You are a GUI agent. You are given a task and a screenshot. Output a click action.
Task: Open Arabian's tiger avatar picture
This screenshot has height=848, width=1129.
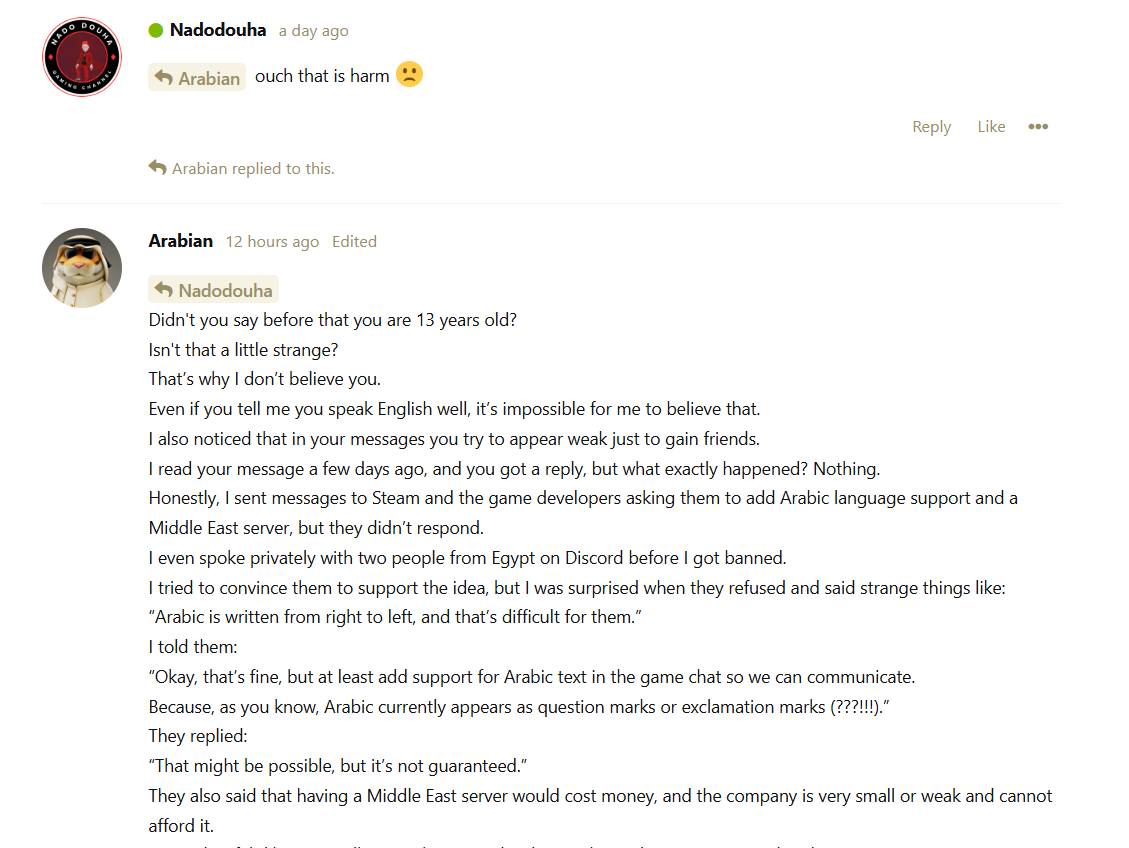pyautogui.click(x=82, y=268)
